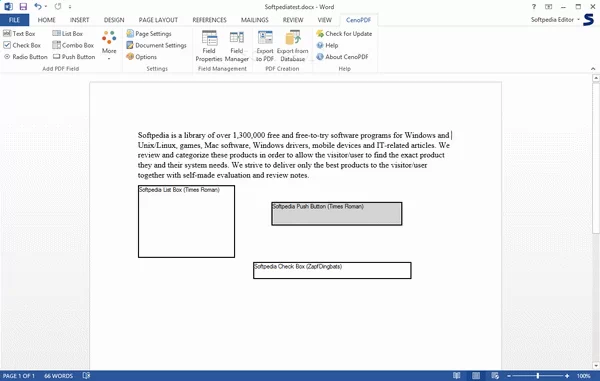
Task: Insert a Check Box PDF field
Action: [x=22, y=45]
